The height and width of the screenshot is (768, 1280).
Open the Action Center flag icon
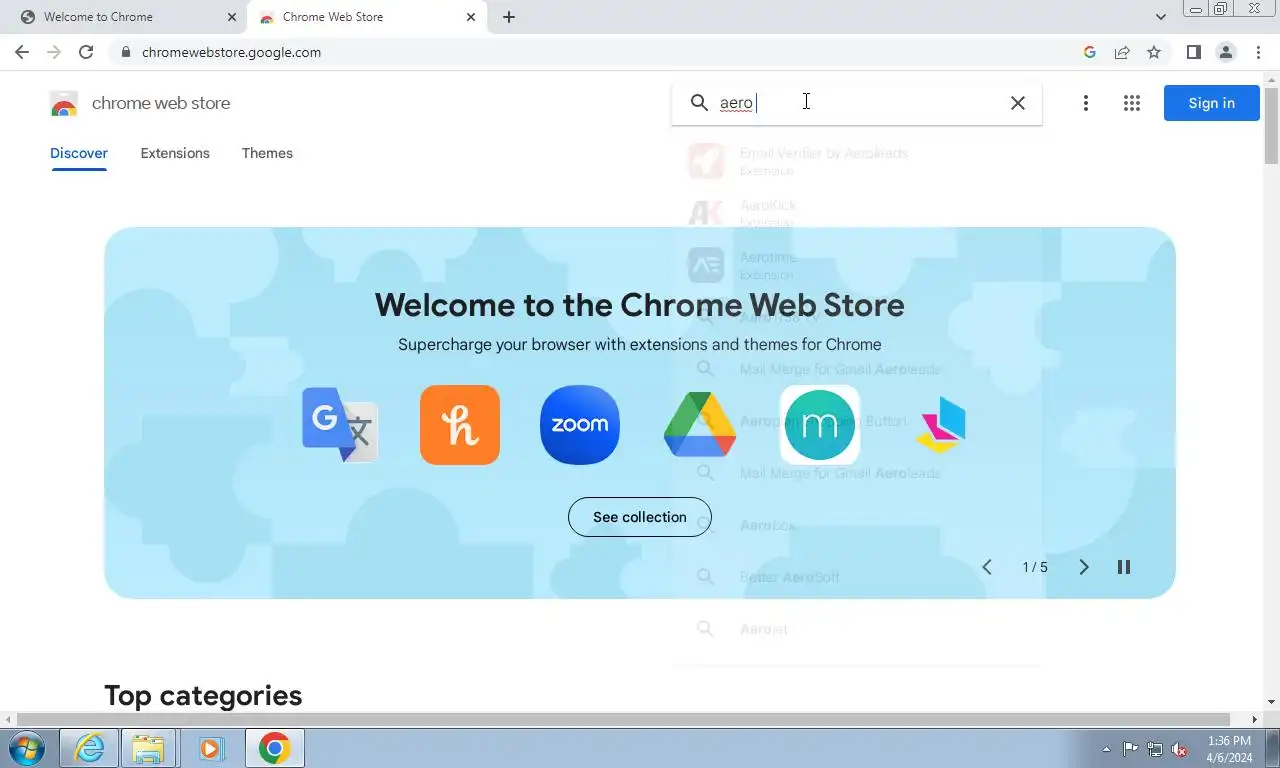[1130, 749]
